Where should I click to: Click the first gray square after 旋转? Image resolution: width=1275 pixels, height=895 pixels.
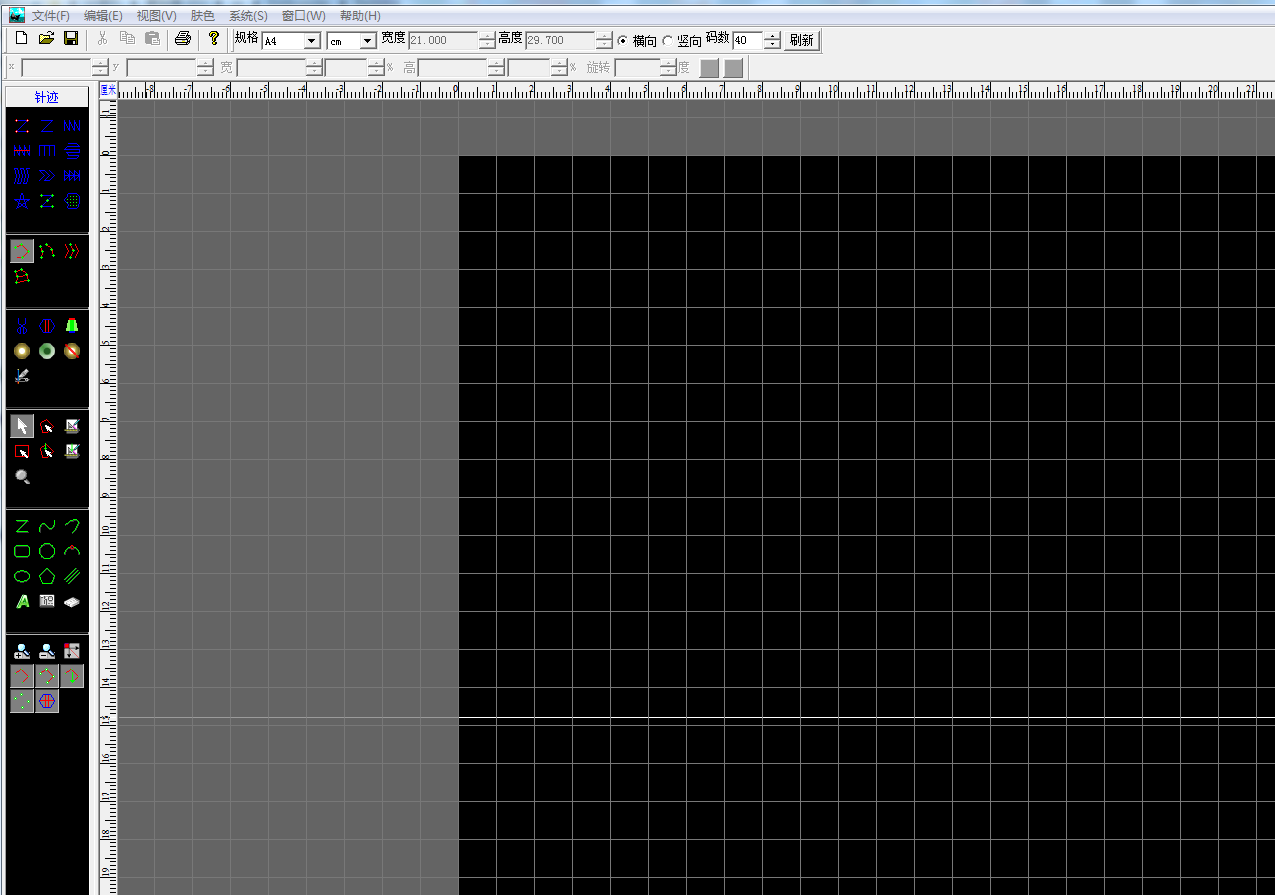click(x=709, y=68)
